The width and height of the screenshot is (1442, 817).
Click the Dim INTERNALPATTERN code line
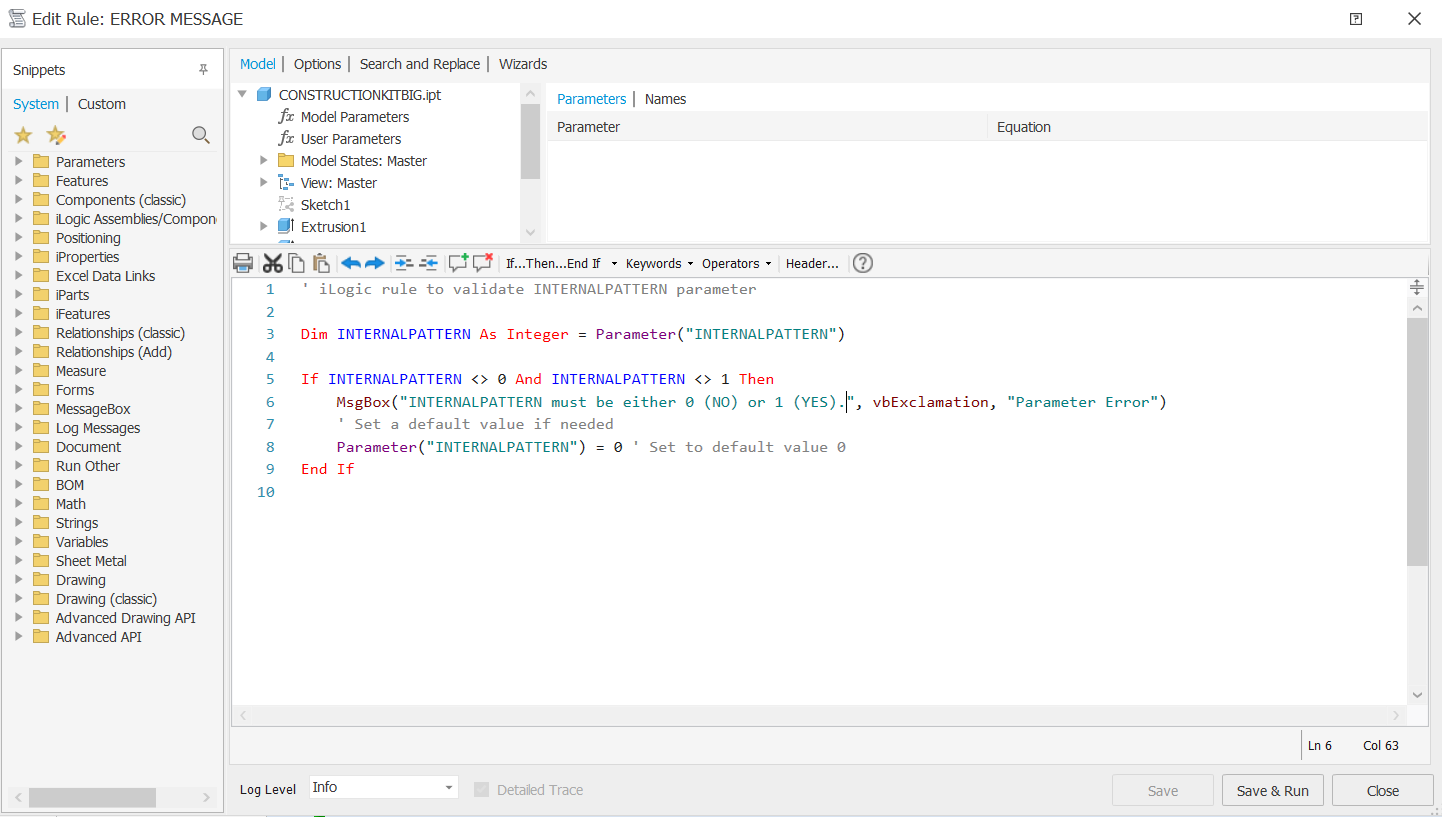[573, 334]
